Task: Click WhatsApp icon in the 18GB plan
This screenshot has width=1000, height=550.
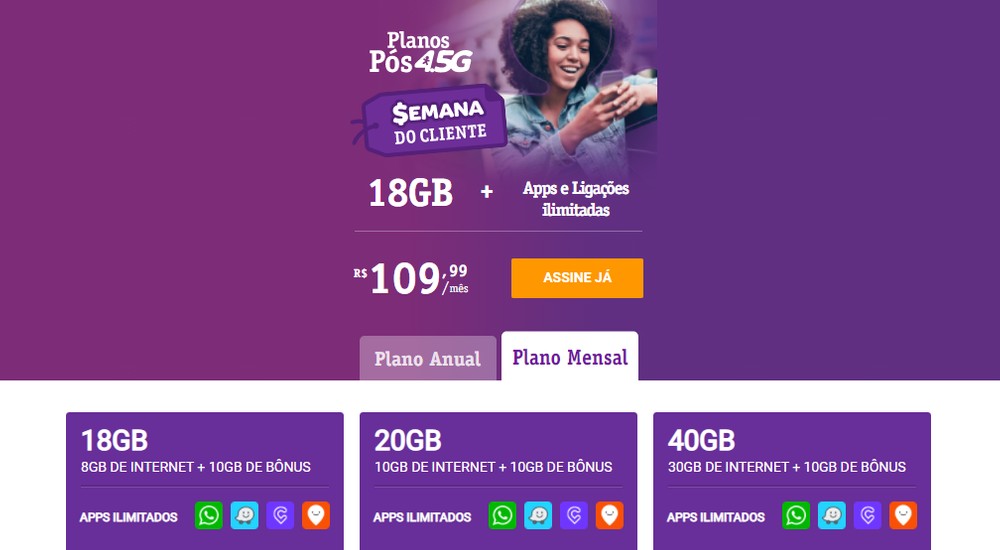Action: click(209, 516)
